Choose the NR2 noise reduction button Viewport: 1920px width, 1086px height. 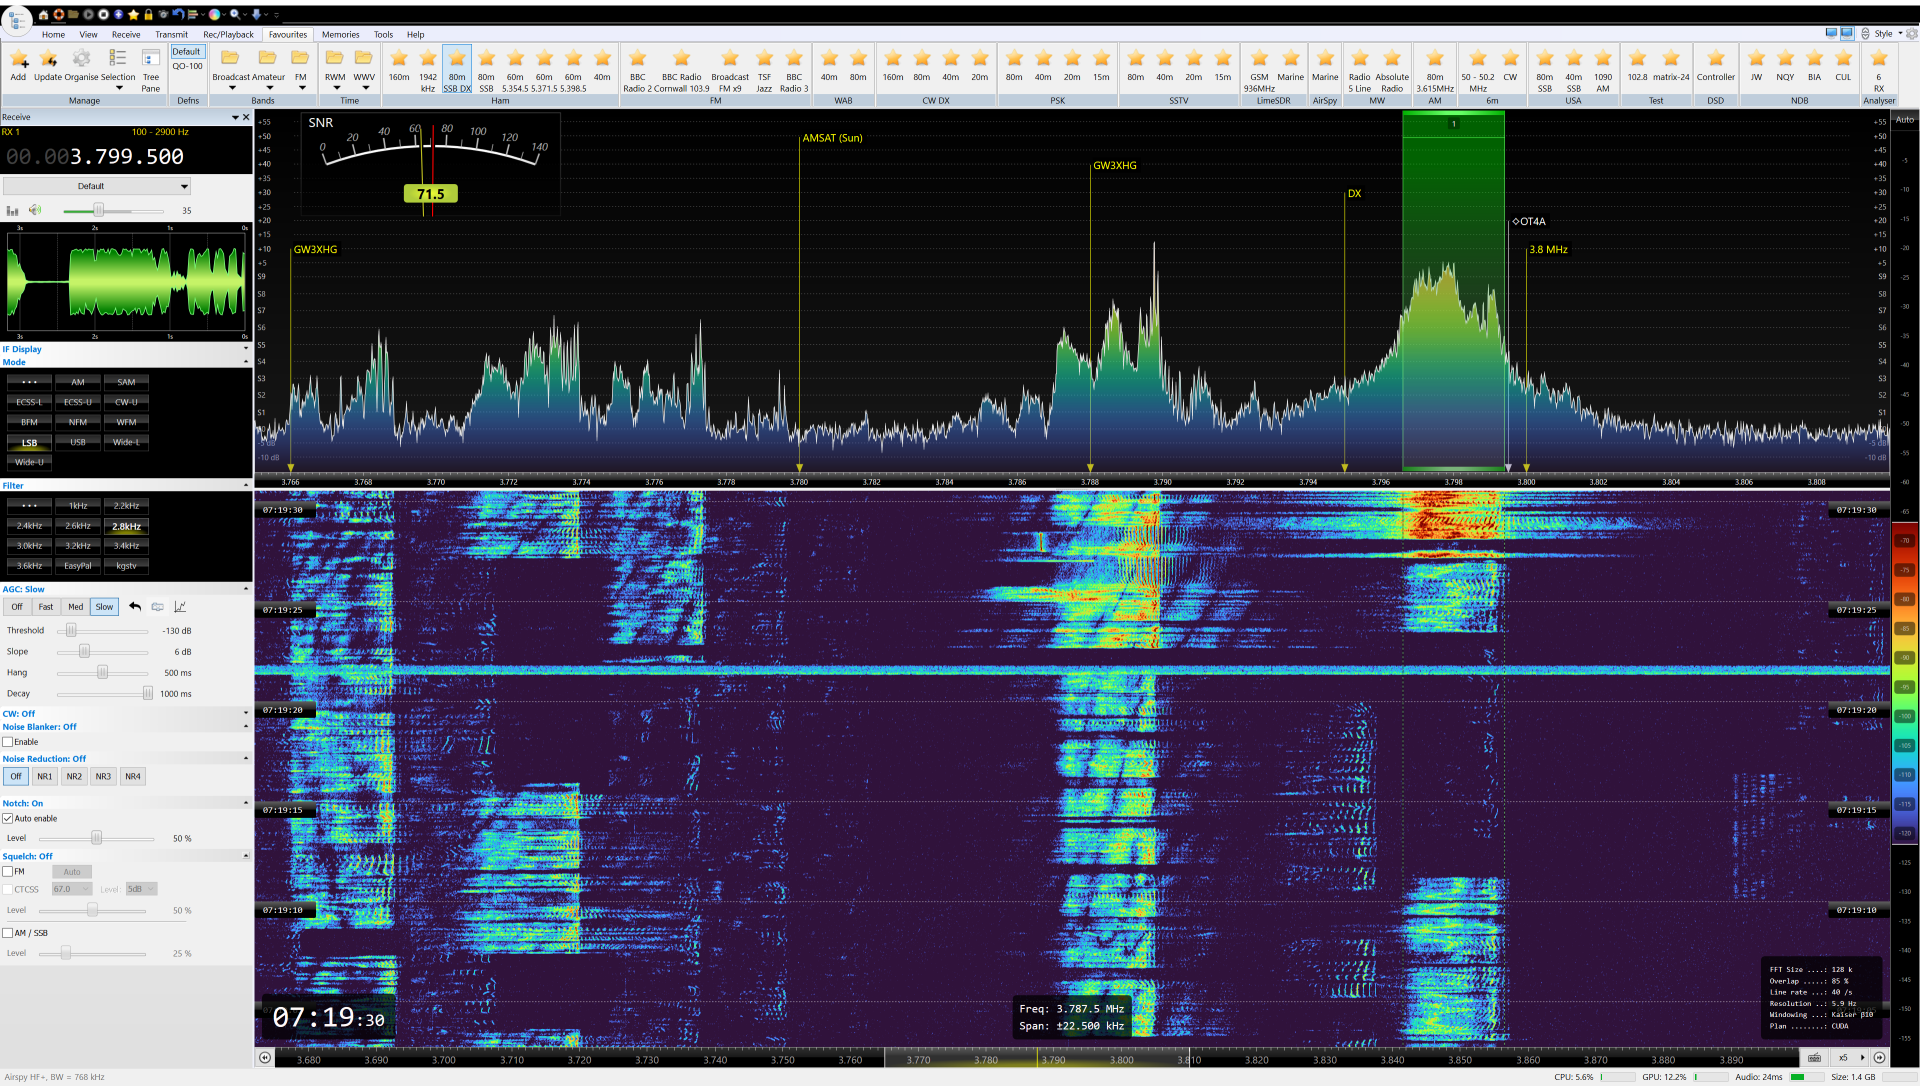click(x=74, y=776)
